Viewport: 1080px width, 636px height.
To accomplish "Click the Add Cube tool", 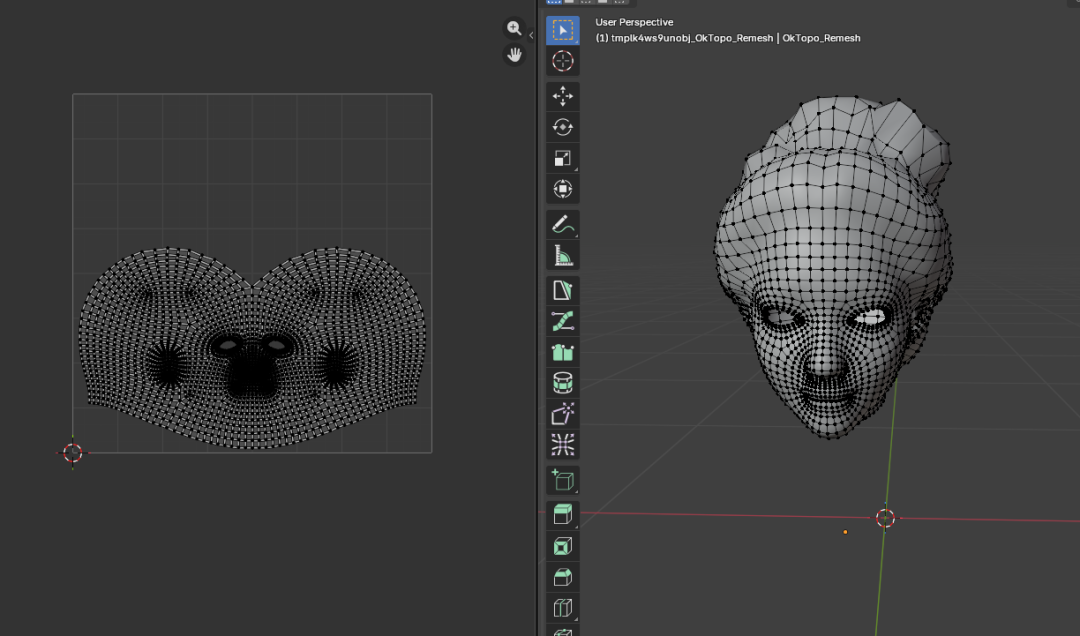I will [x=562, y=480].
